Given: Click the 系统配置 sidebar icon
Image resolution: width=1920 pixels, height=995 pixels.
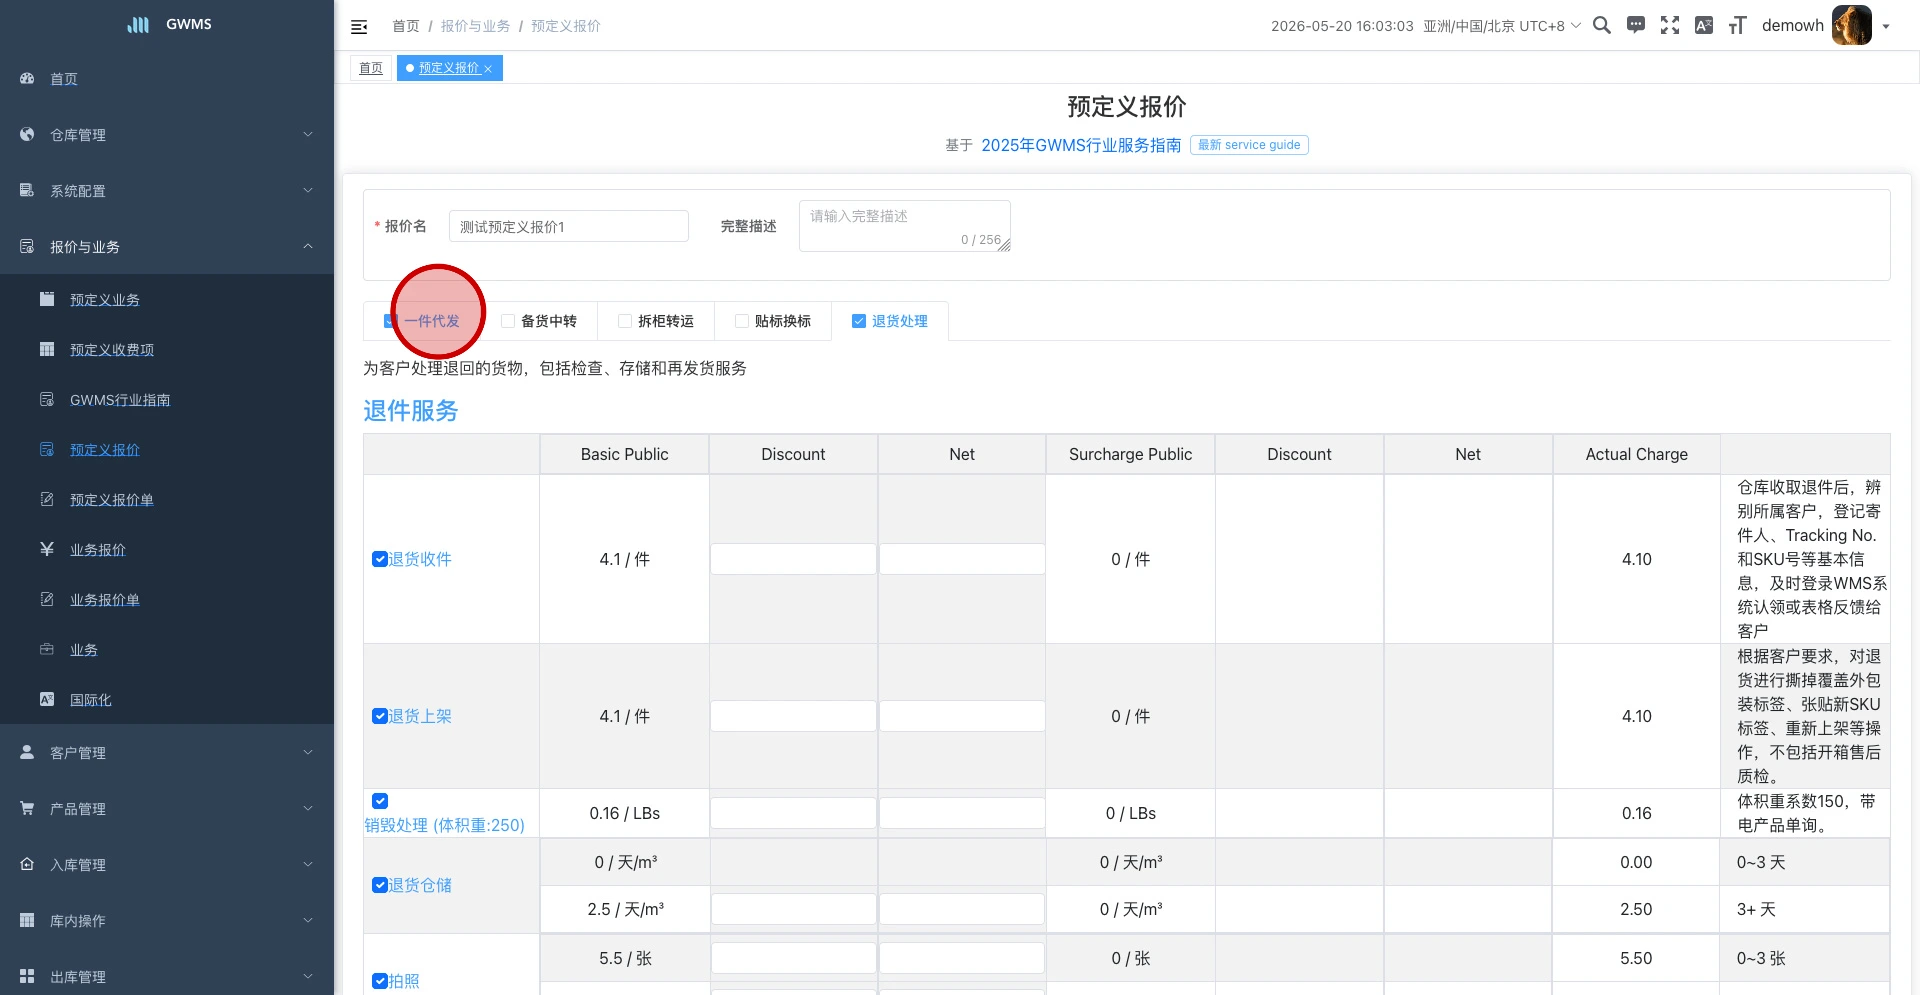Looking at the screenshot, I should tap(27, 190).
